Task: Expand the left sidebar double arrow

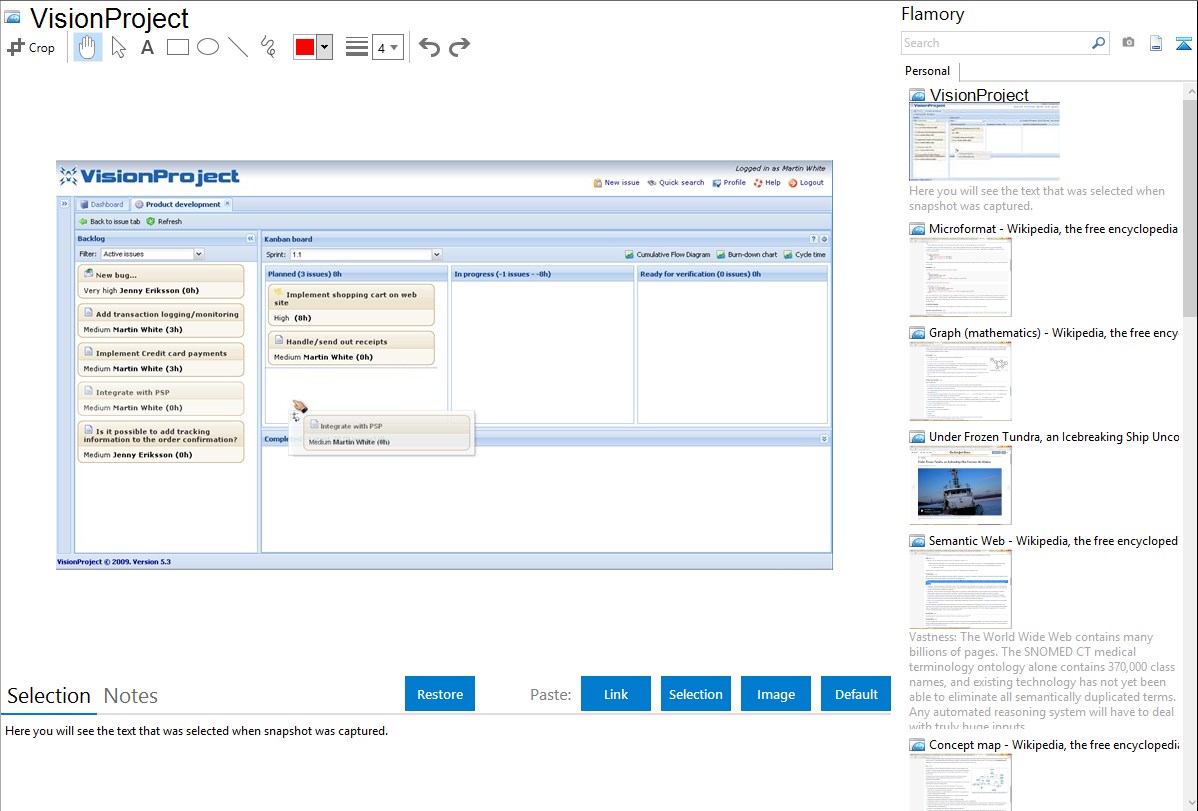Action: coord(64,203)
